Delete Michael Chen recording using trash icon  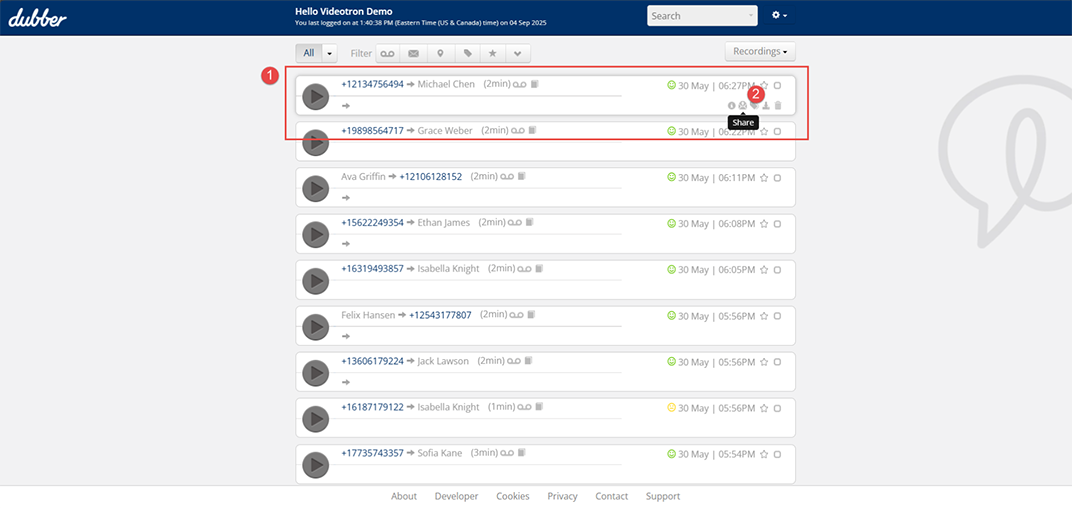778,105
